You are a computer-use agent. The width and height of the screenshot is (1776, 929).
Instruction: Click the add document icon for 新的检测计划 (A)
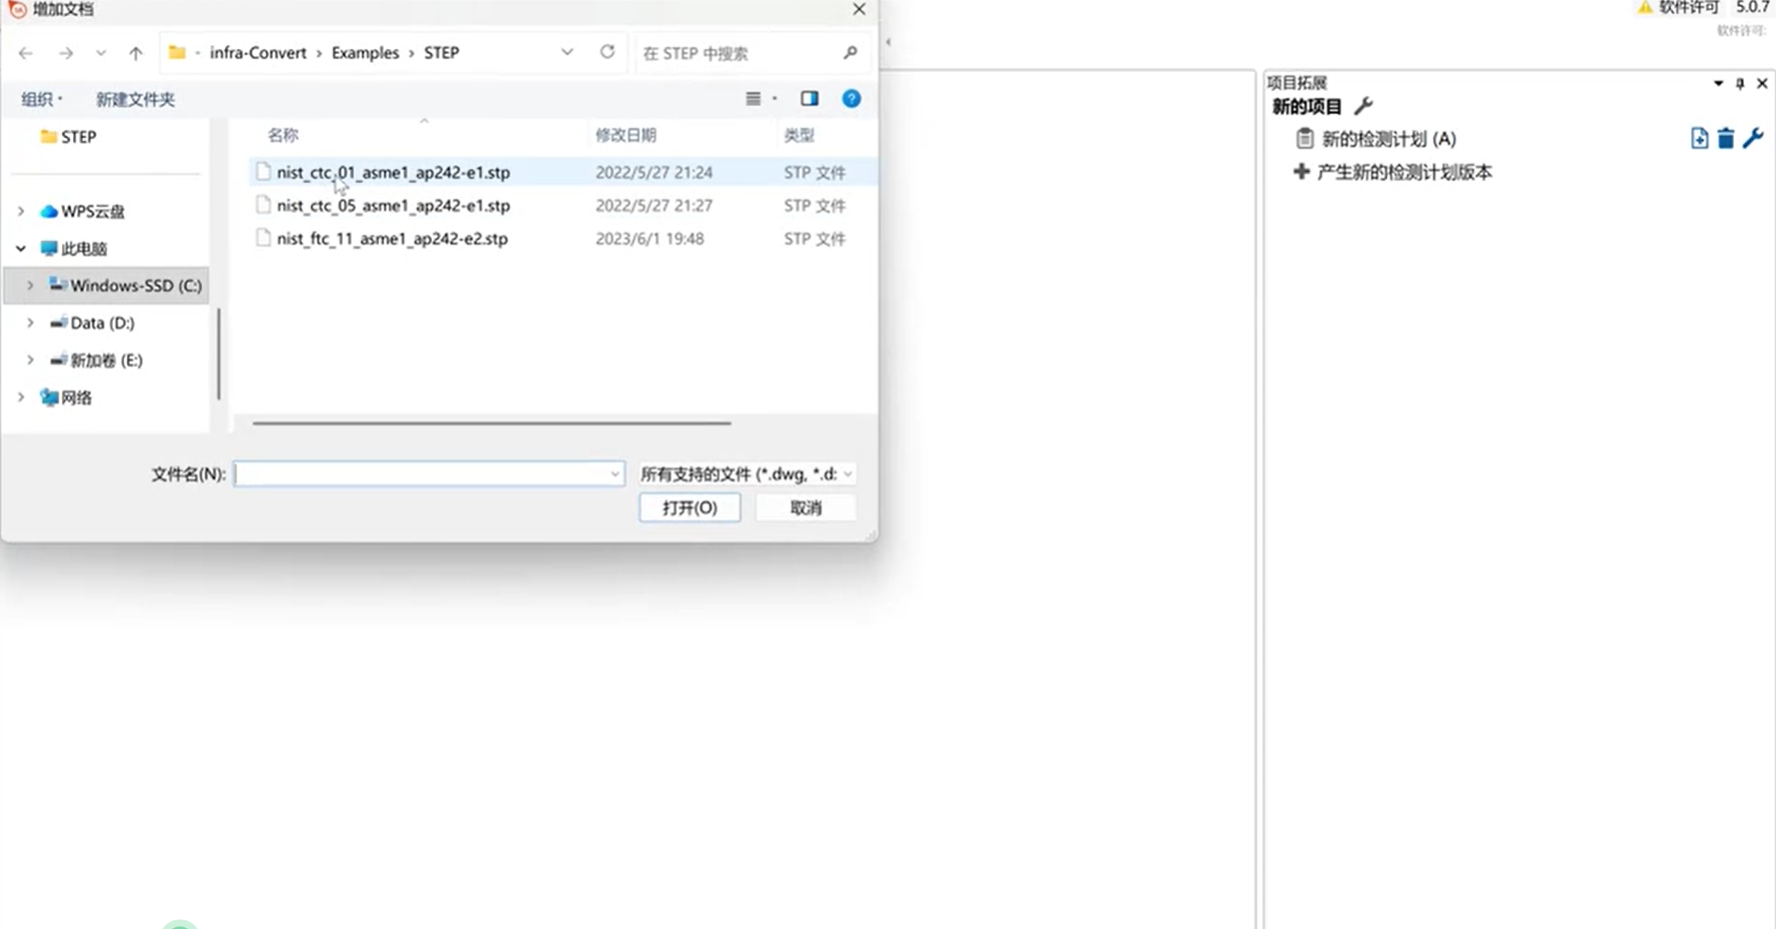pyautogui.click(x=1699, y=139)
